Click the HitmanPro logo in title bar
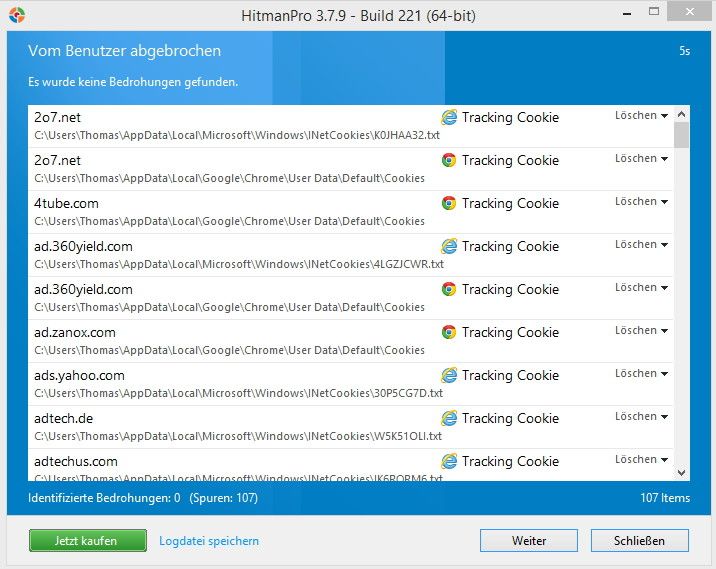The image size is (716, 569). tap(17, 15)
